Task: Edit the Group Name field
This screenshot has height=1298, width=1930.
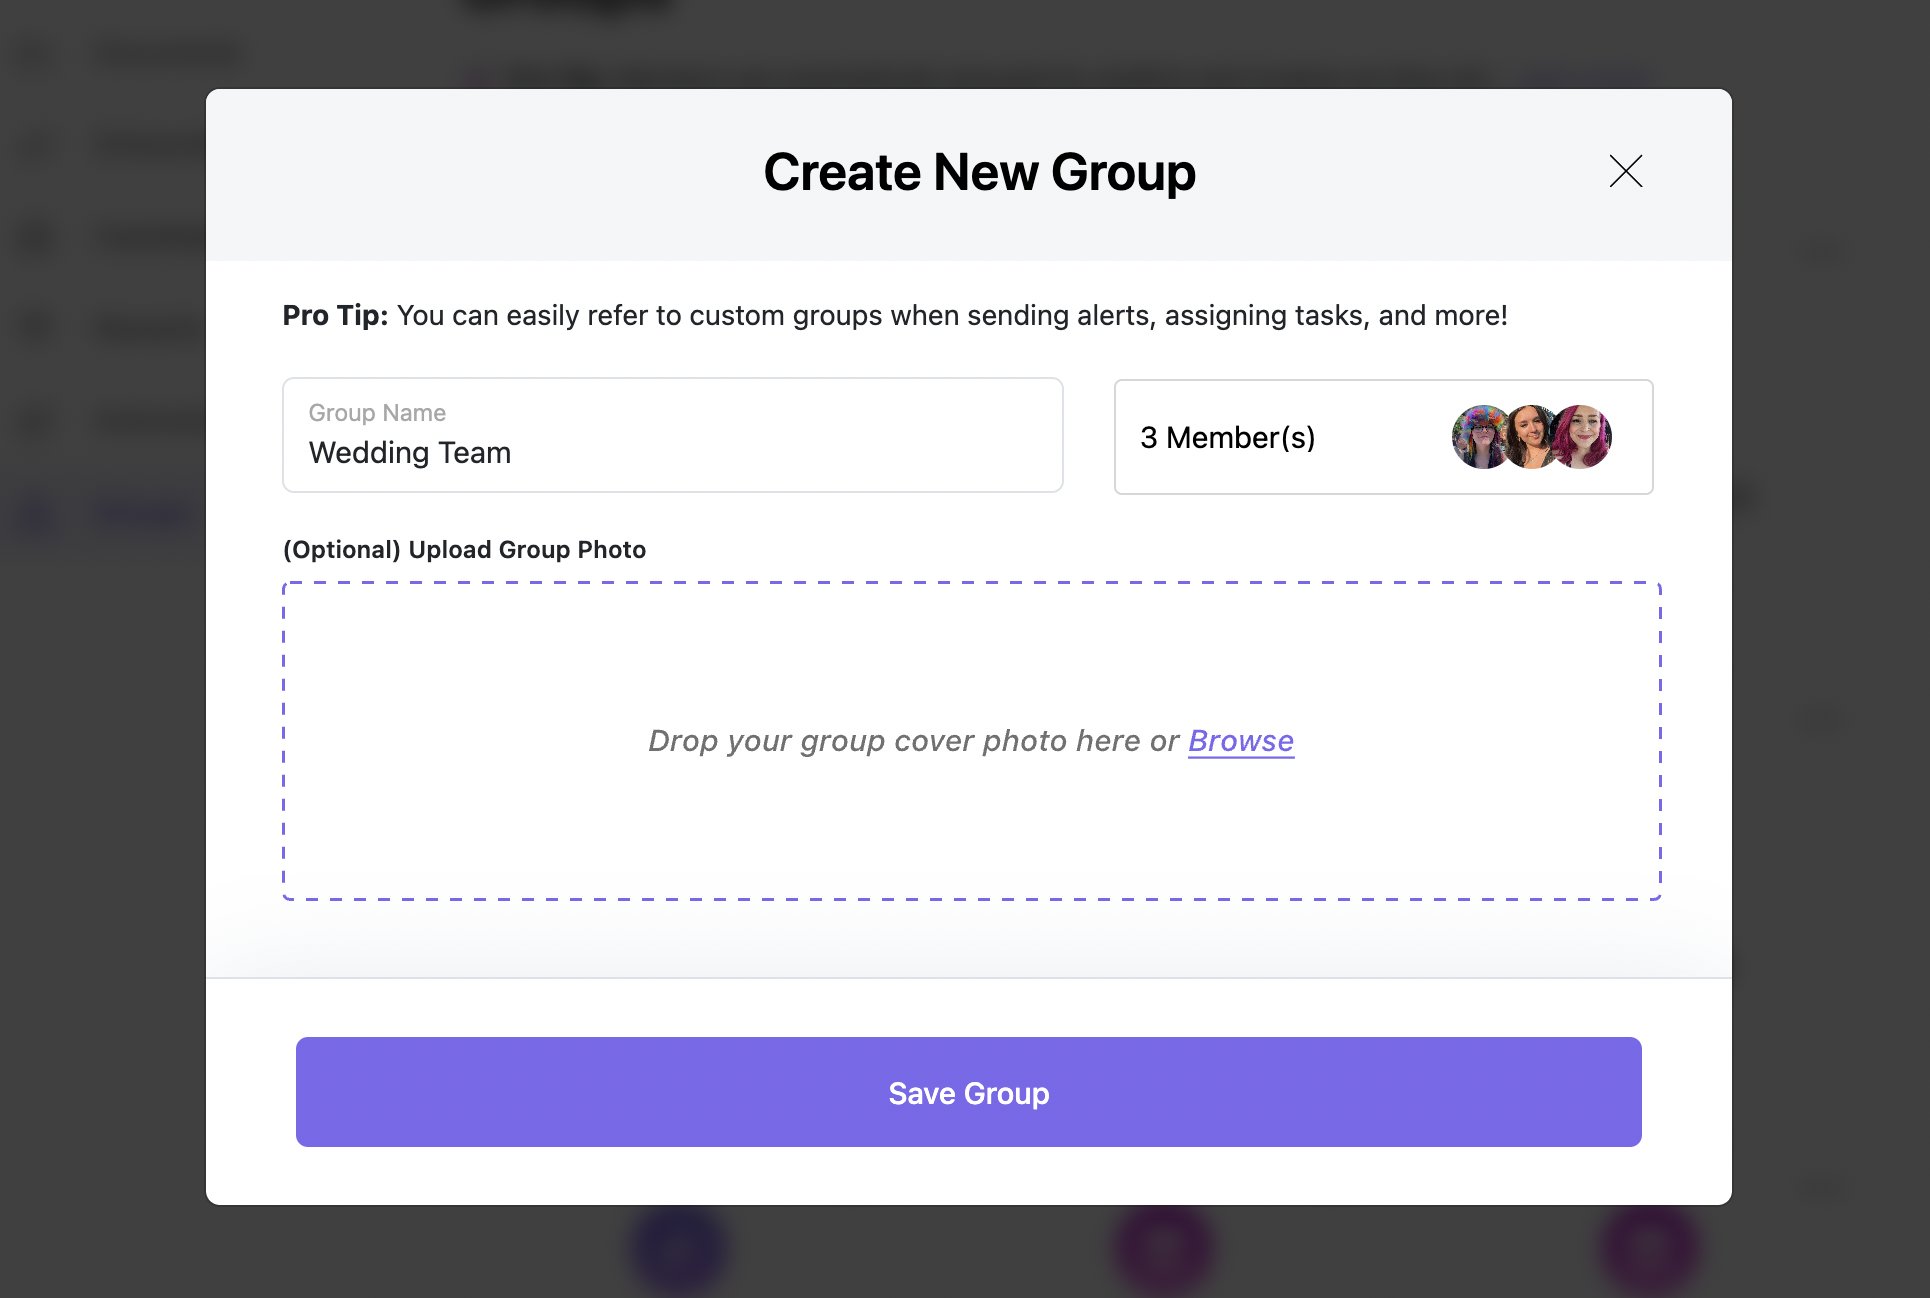Action: pos(673,435)
